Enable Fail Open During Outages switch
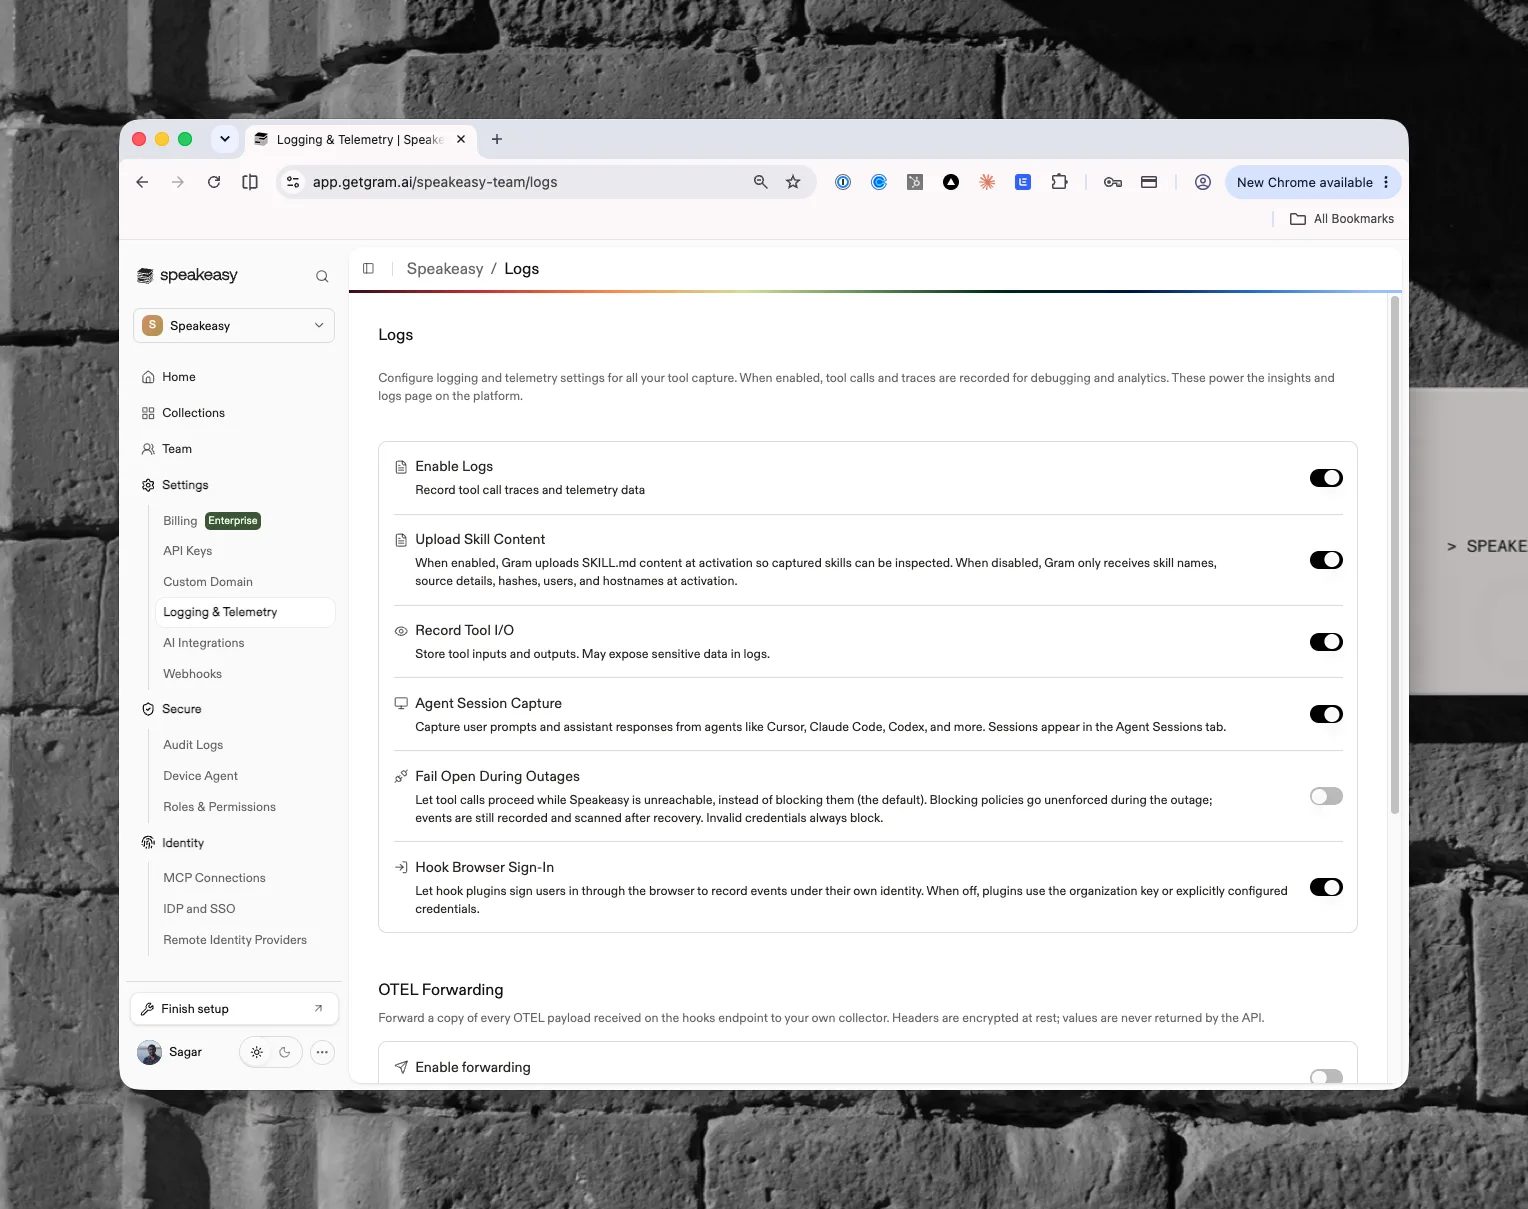1528x1209 pixels. click(1326, 796)
